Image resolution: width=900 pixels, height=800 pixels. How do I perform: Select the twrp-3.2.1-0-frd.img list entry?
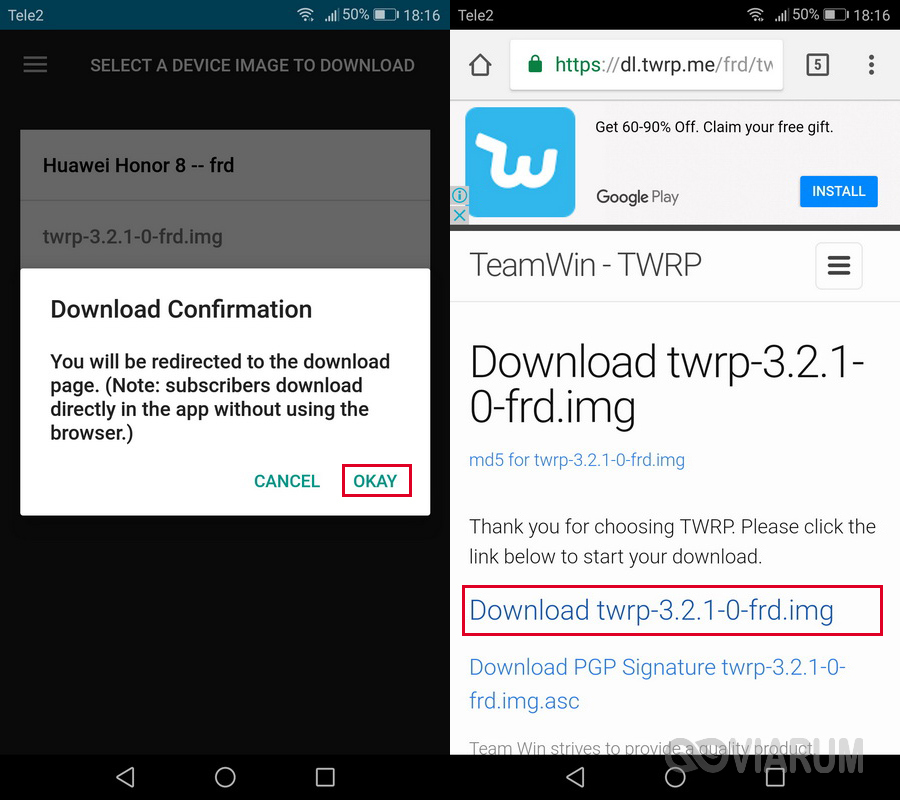pyautogui.click(x=225, y=236)
